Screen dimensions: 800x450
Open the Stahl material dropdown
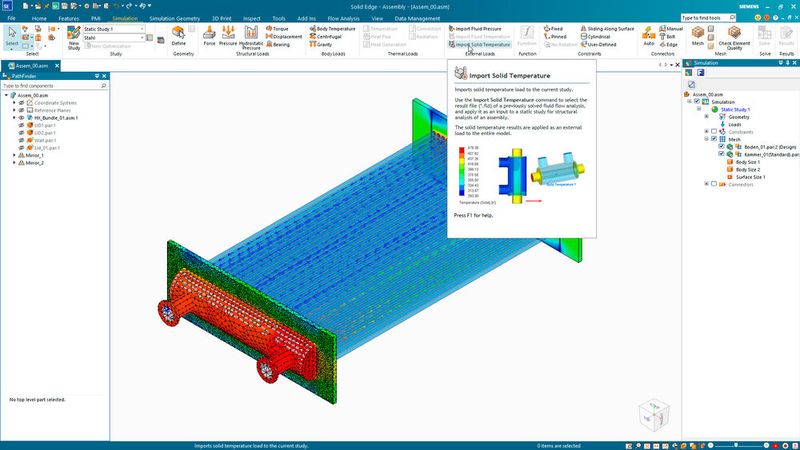tap(142, 38)
